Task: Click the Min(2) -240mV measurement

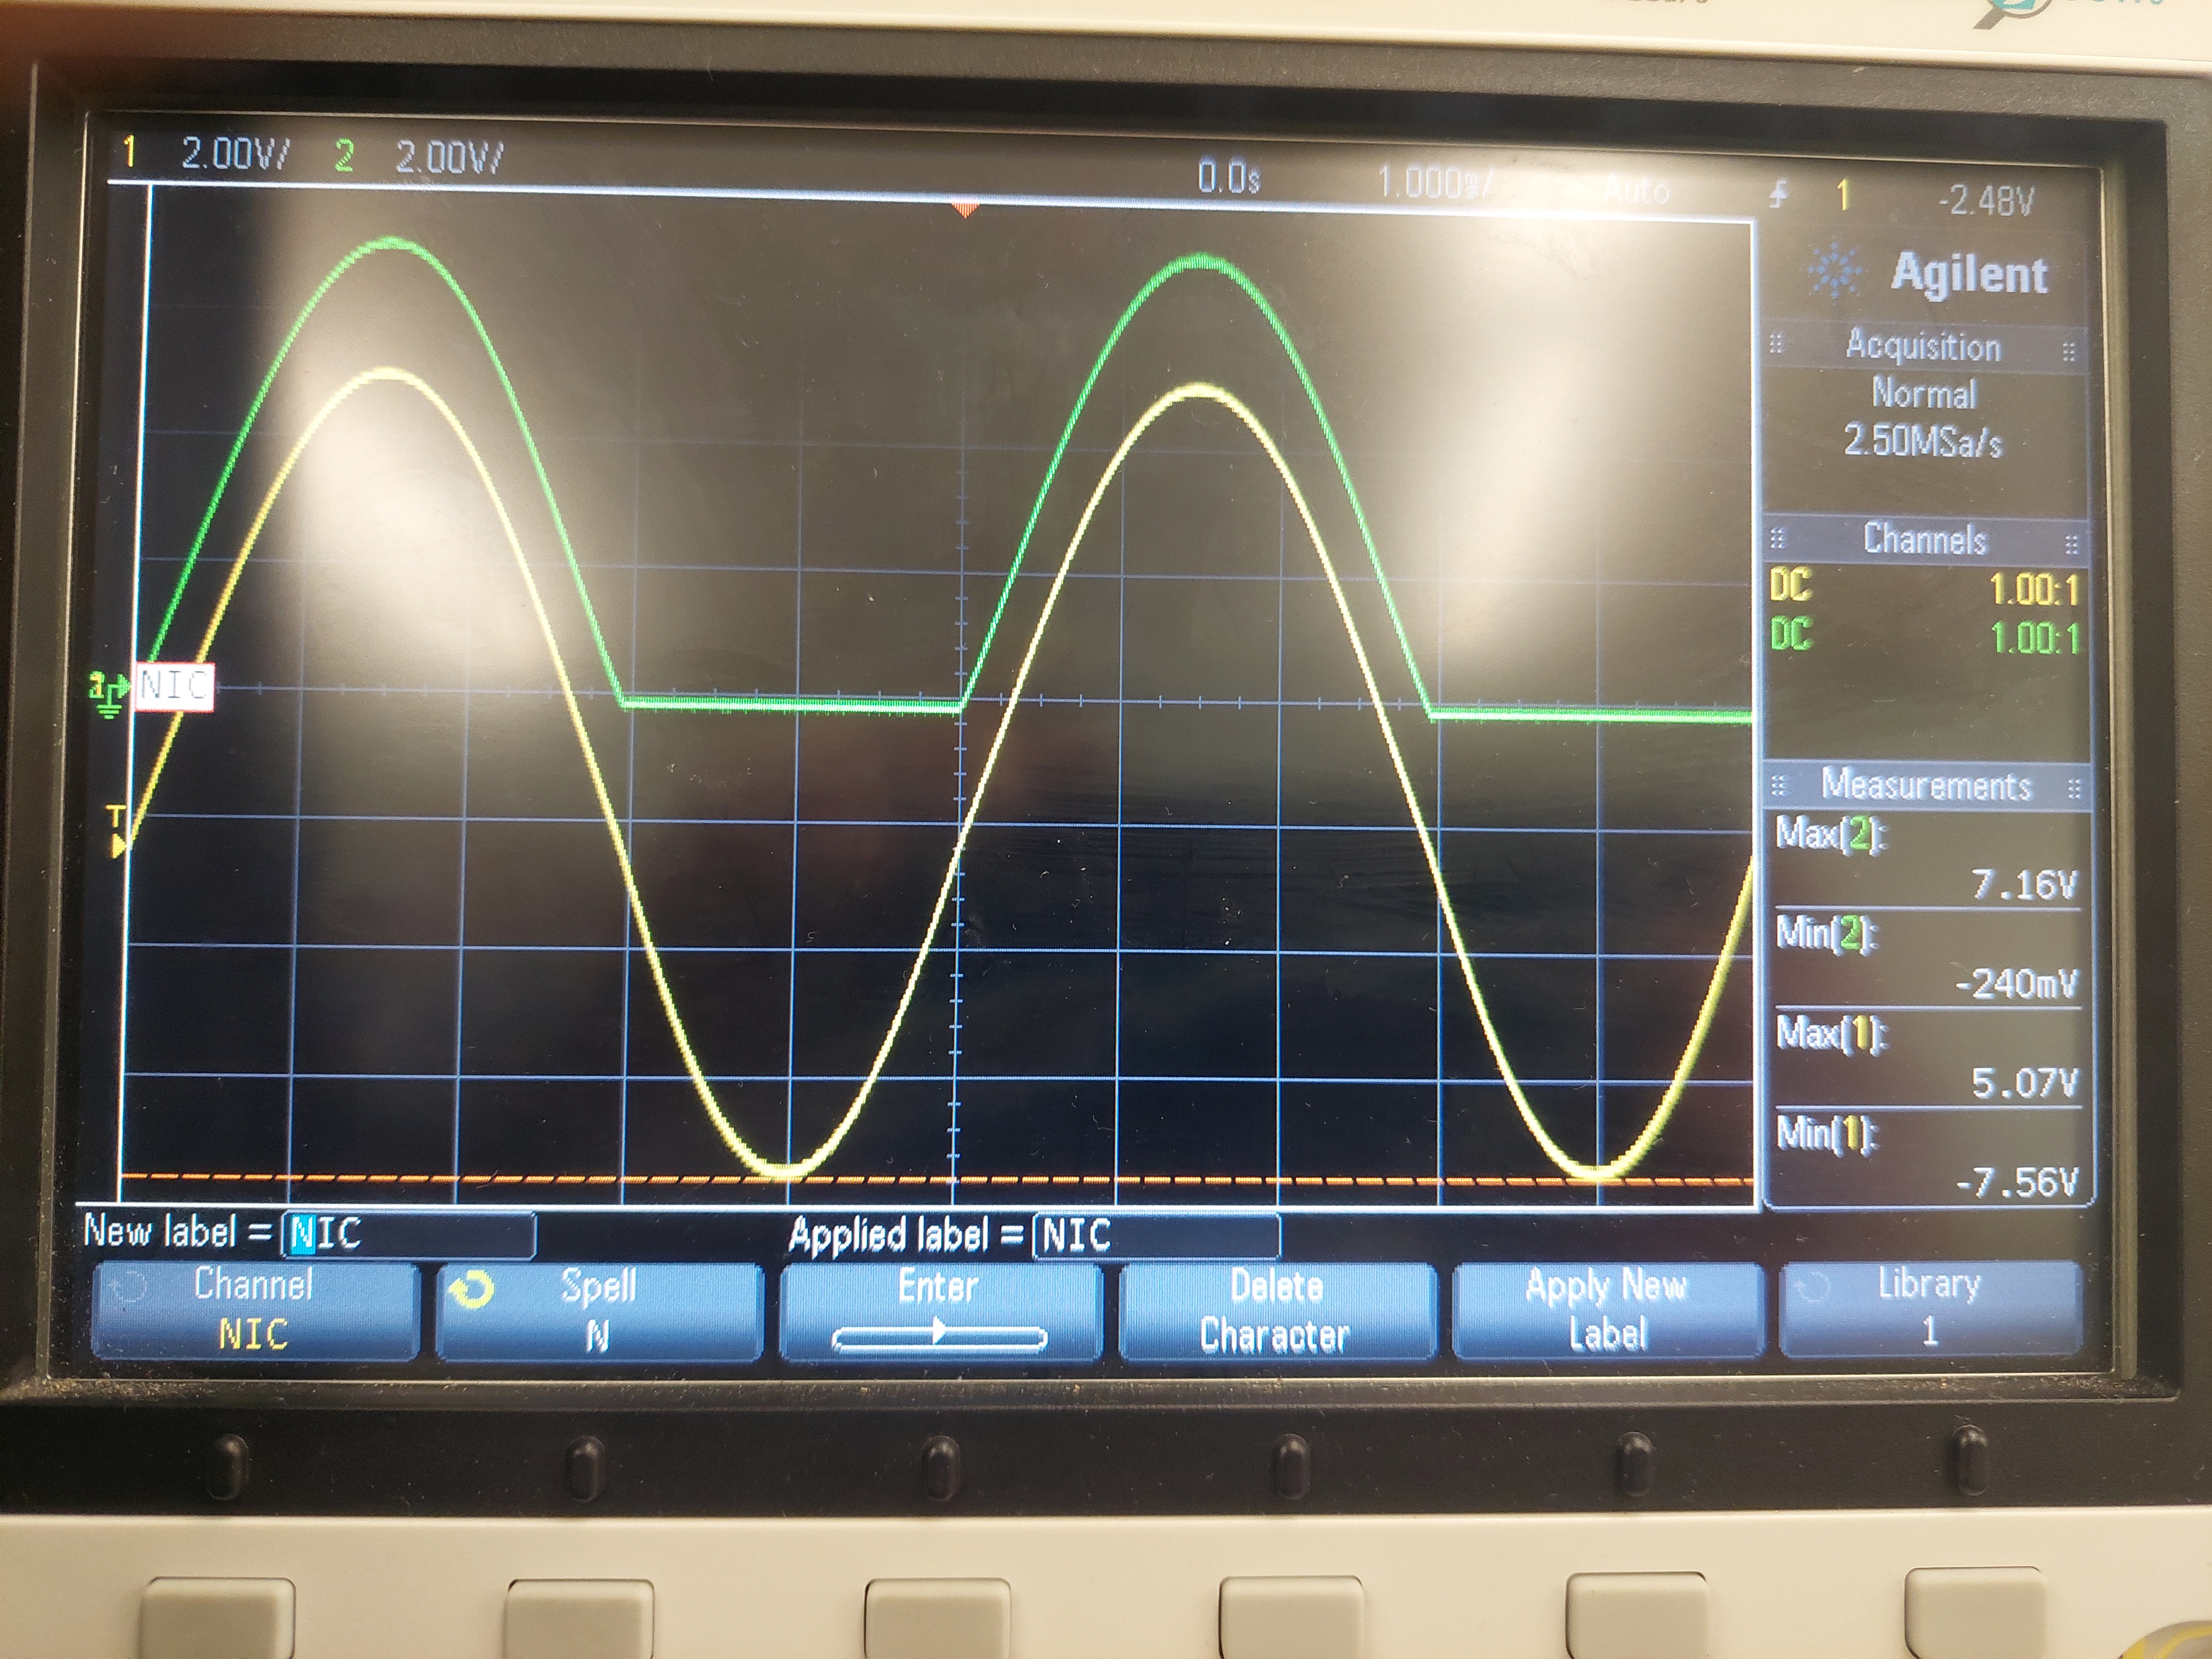Action: pyautogui.click(x=1927, y=960)
